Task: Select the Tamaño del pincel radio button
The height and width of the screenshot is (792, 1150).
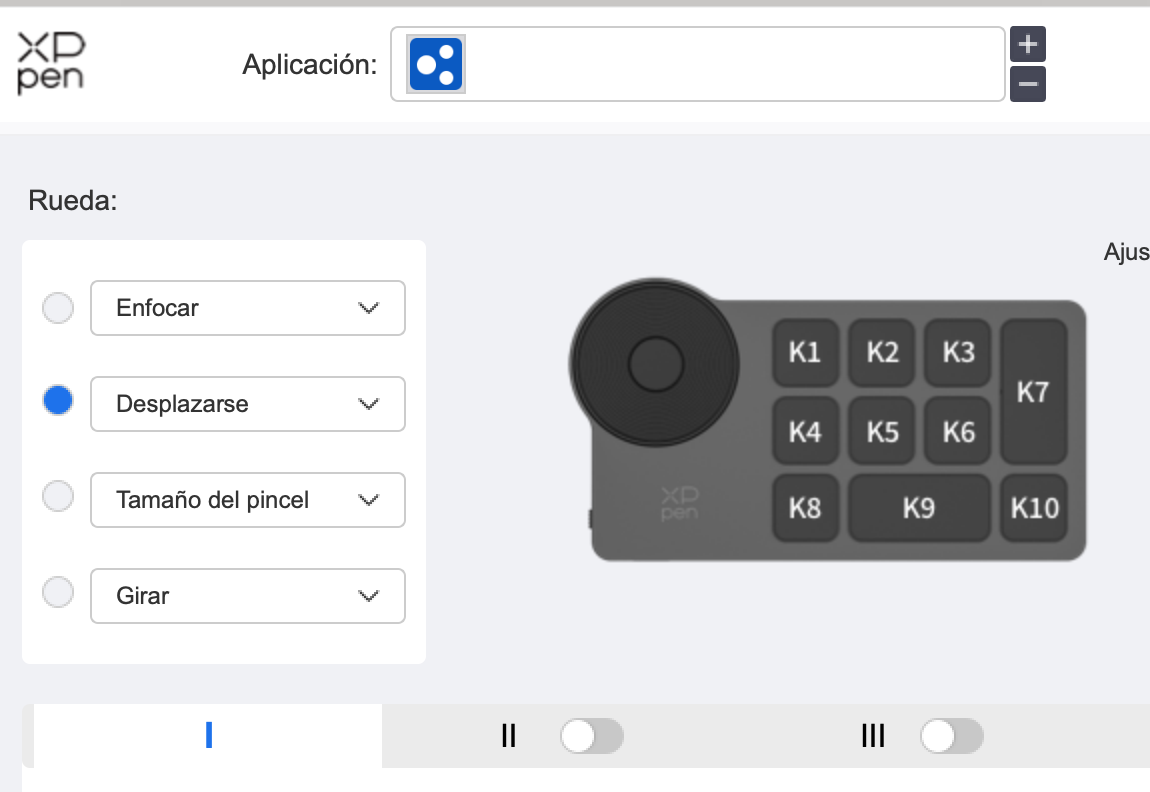Action: point(59,496)
